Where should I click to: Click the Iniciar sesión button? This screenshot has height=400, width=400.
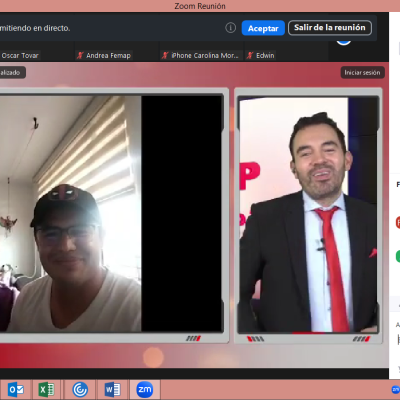coord(362,72)
